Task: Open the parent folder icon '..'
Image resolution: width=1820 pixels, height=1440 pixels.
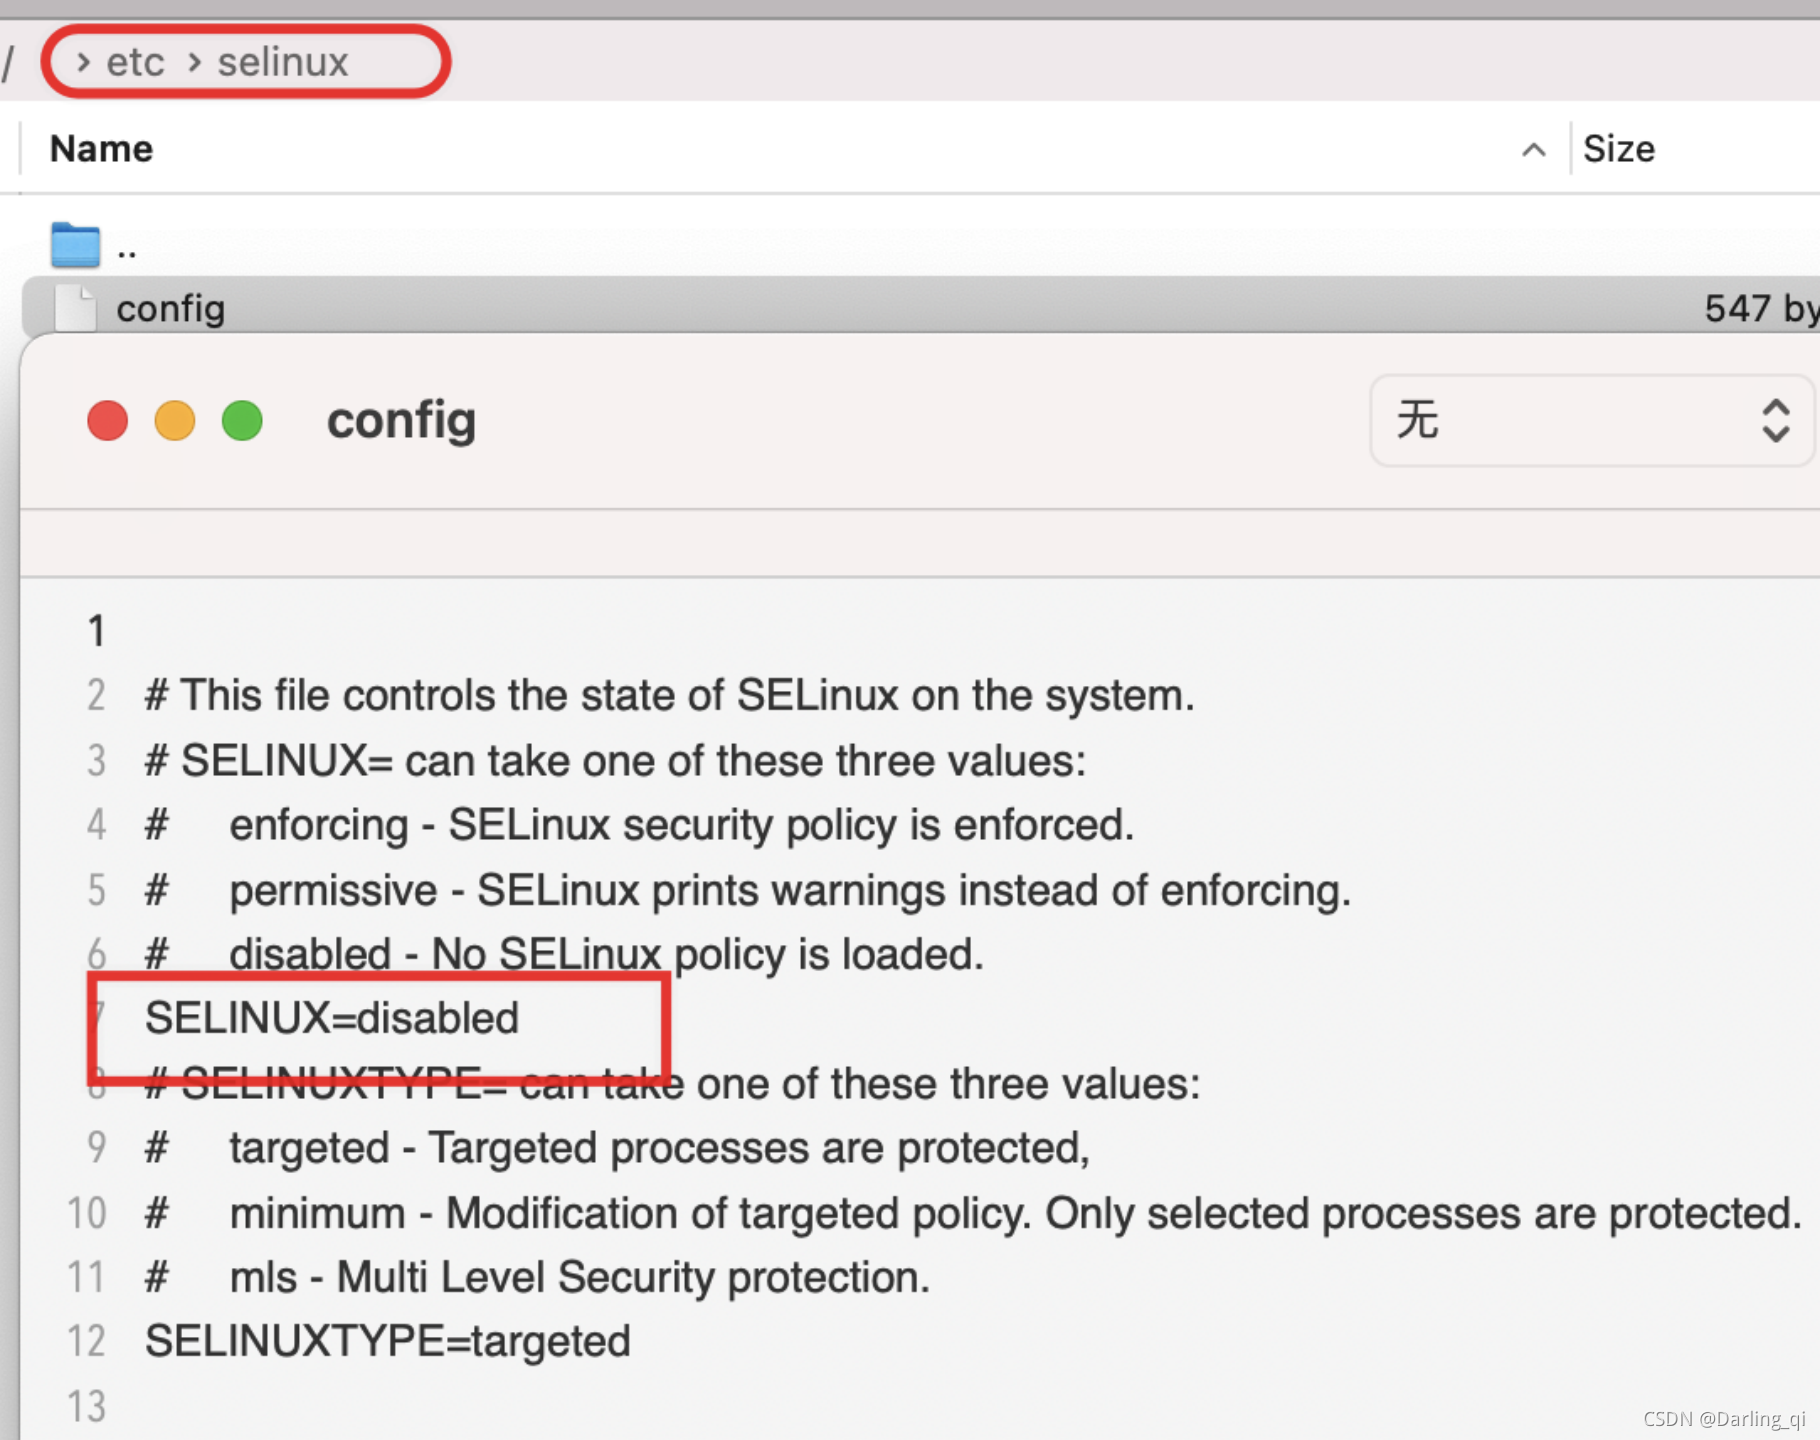Action: 75,245
